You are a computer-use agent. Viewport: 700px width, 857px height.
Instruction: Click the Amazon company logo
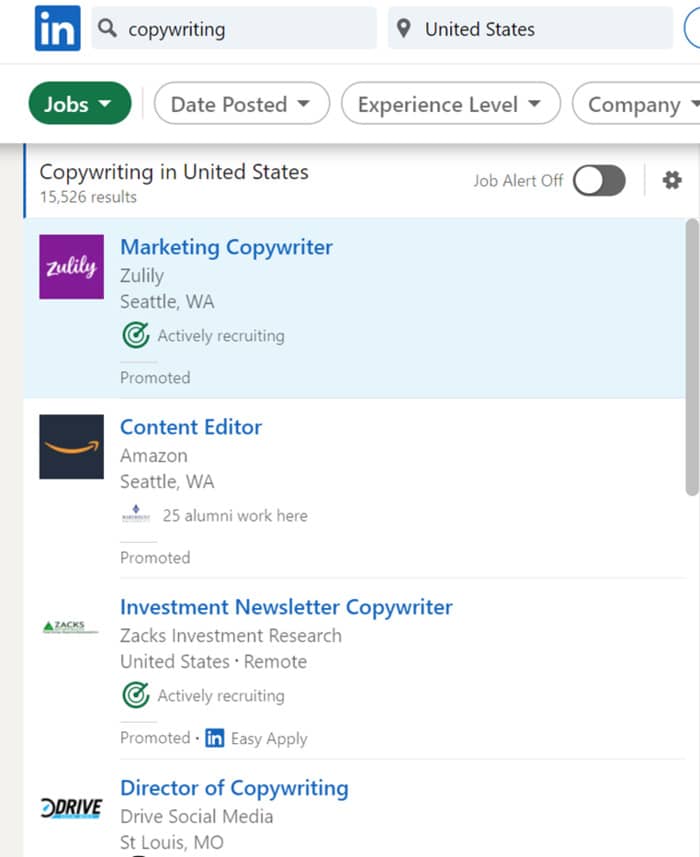point(72,447)
